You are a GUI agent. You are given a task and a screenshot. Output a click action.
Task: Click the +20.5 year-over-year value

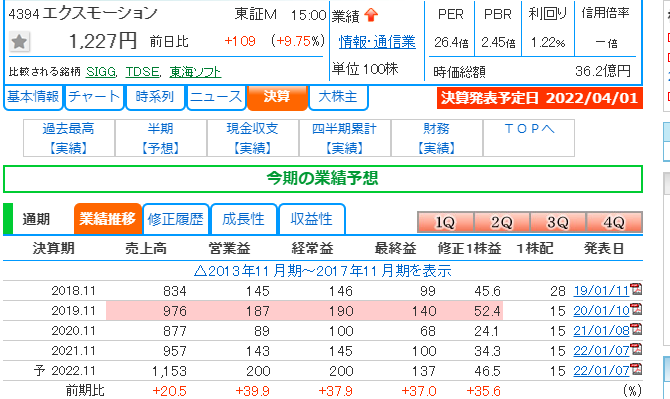click(x=169, y=390)
